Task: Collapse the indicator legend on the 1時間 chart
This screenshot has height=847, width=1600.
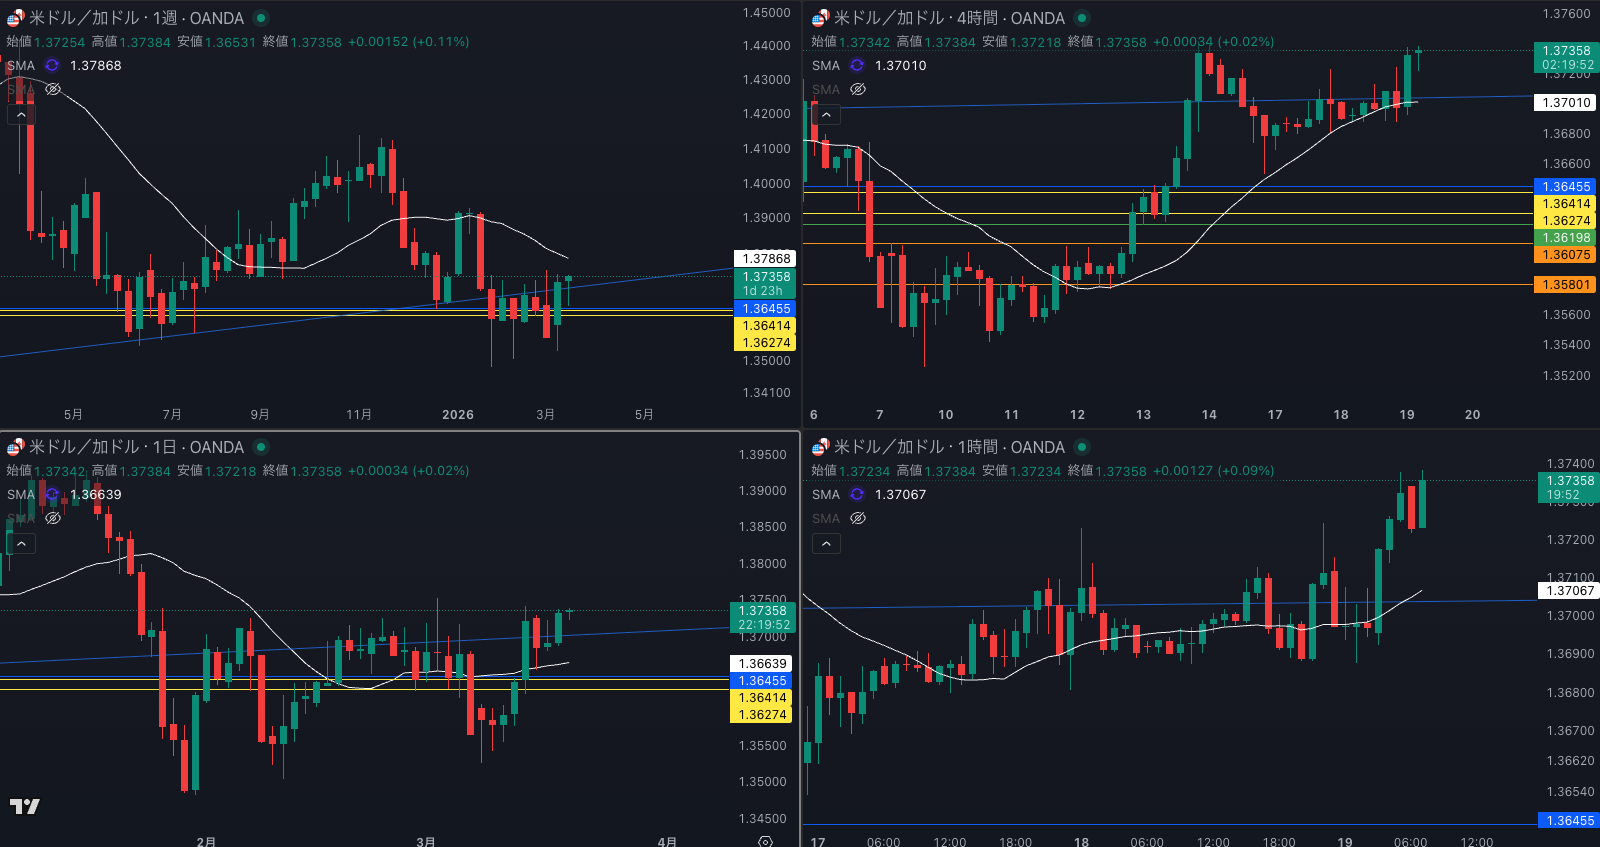Action: 826,543
